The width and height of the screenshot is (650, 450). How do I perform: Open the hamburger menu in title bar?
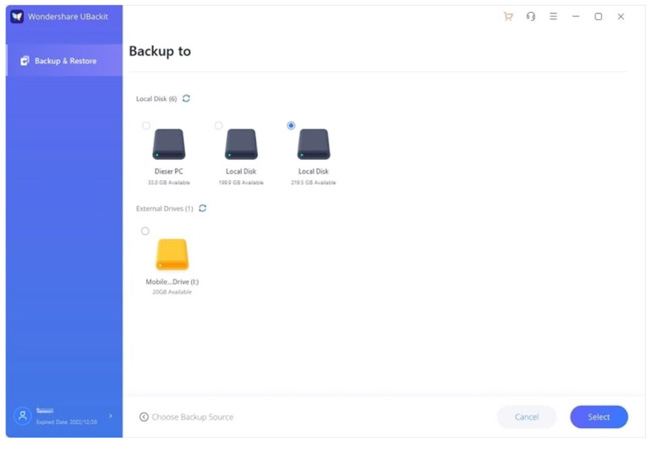553,17
